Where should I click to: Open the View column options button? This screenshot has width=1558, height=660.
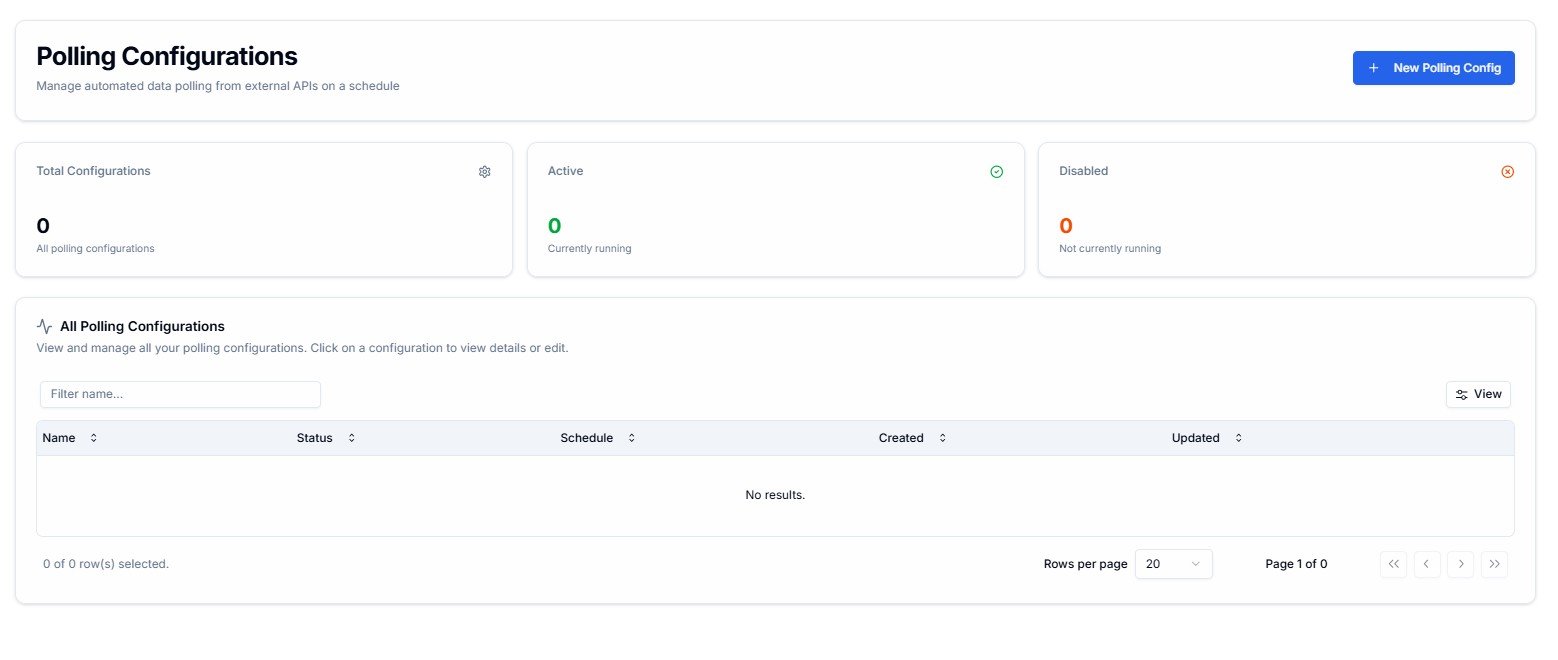(x=1478, y=394)
